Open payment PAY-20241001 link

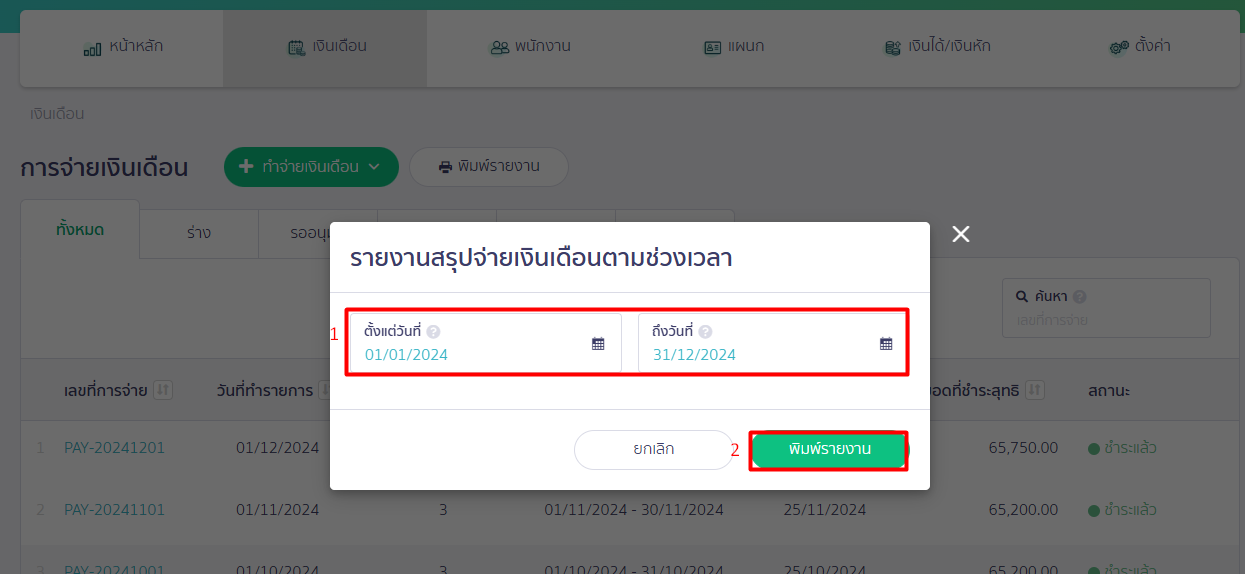pos(114,569)
